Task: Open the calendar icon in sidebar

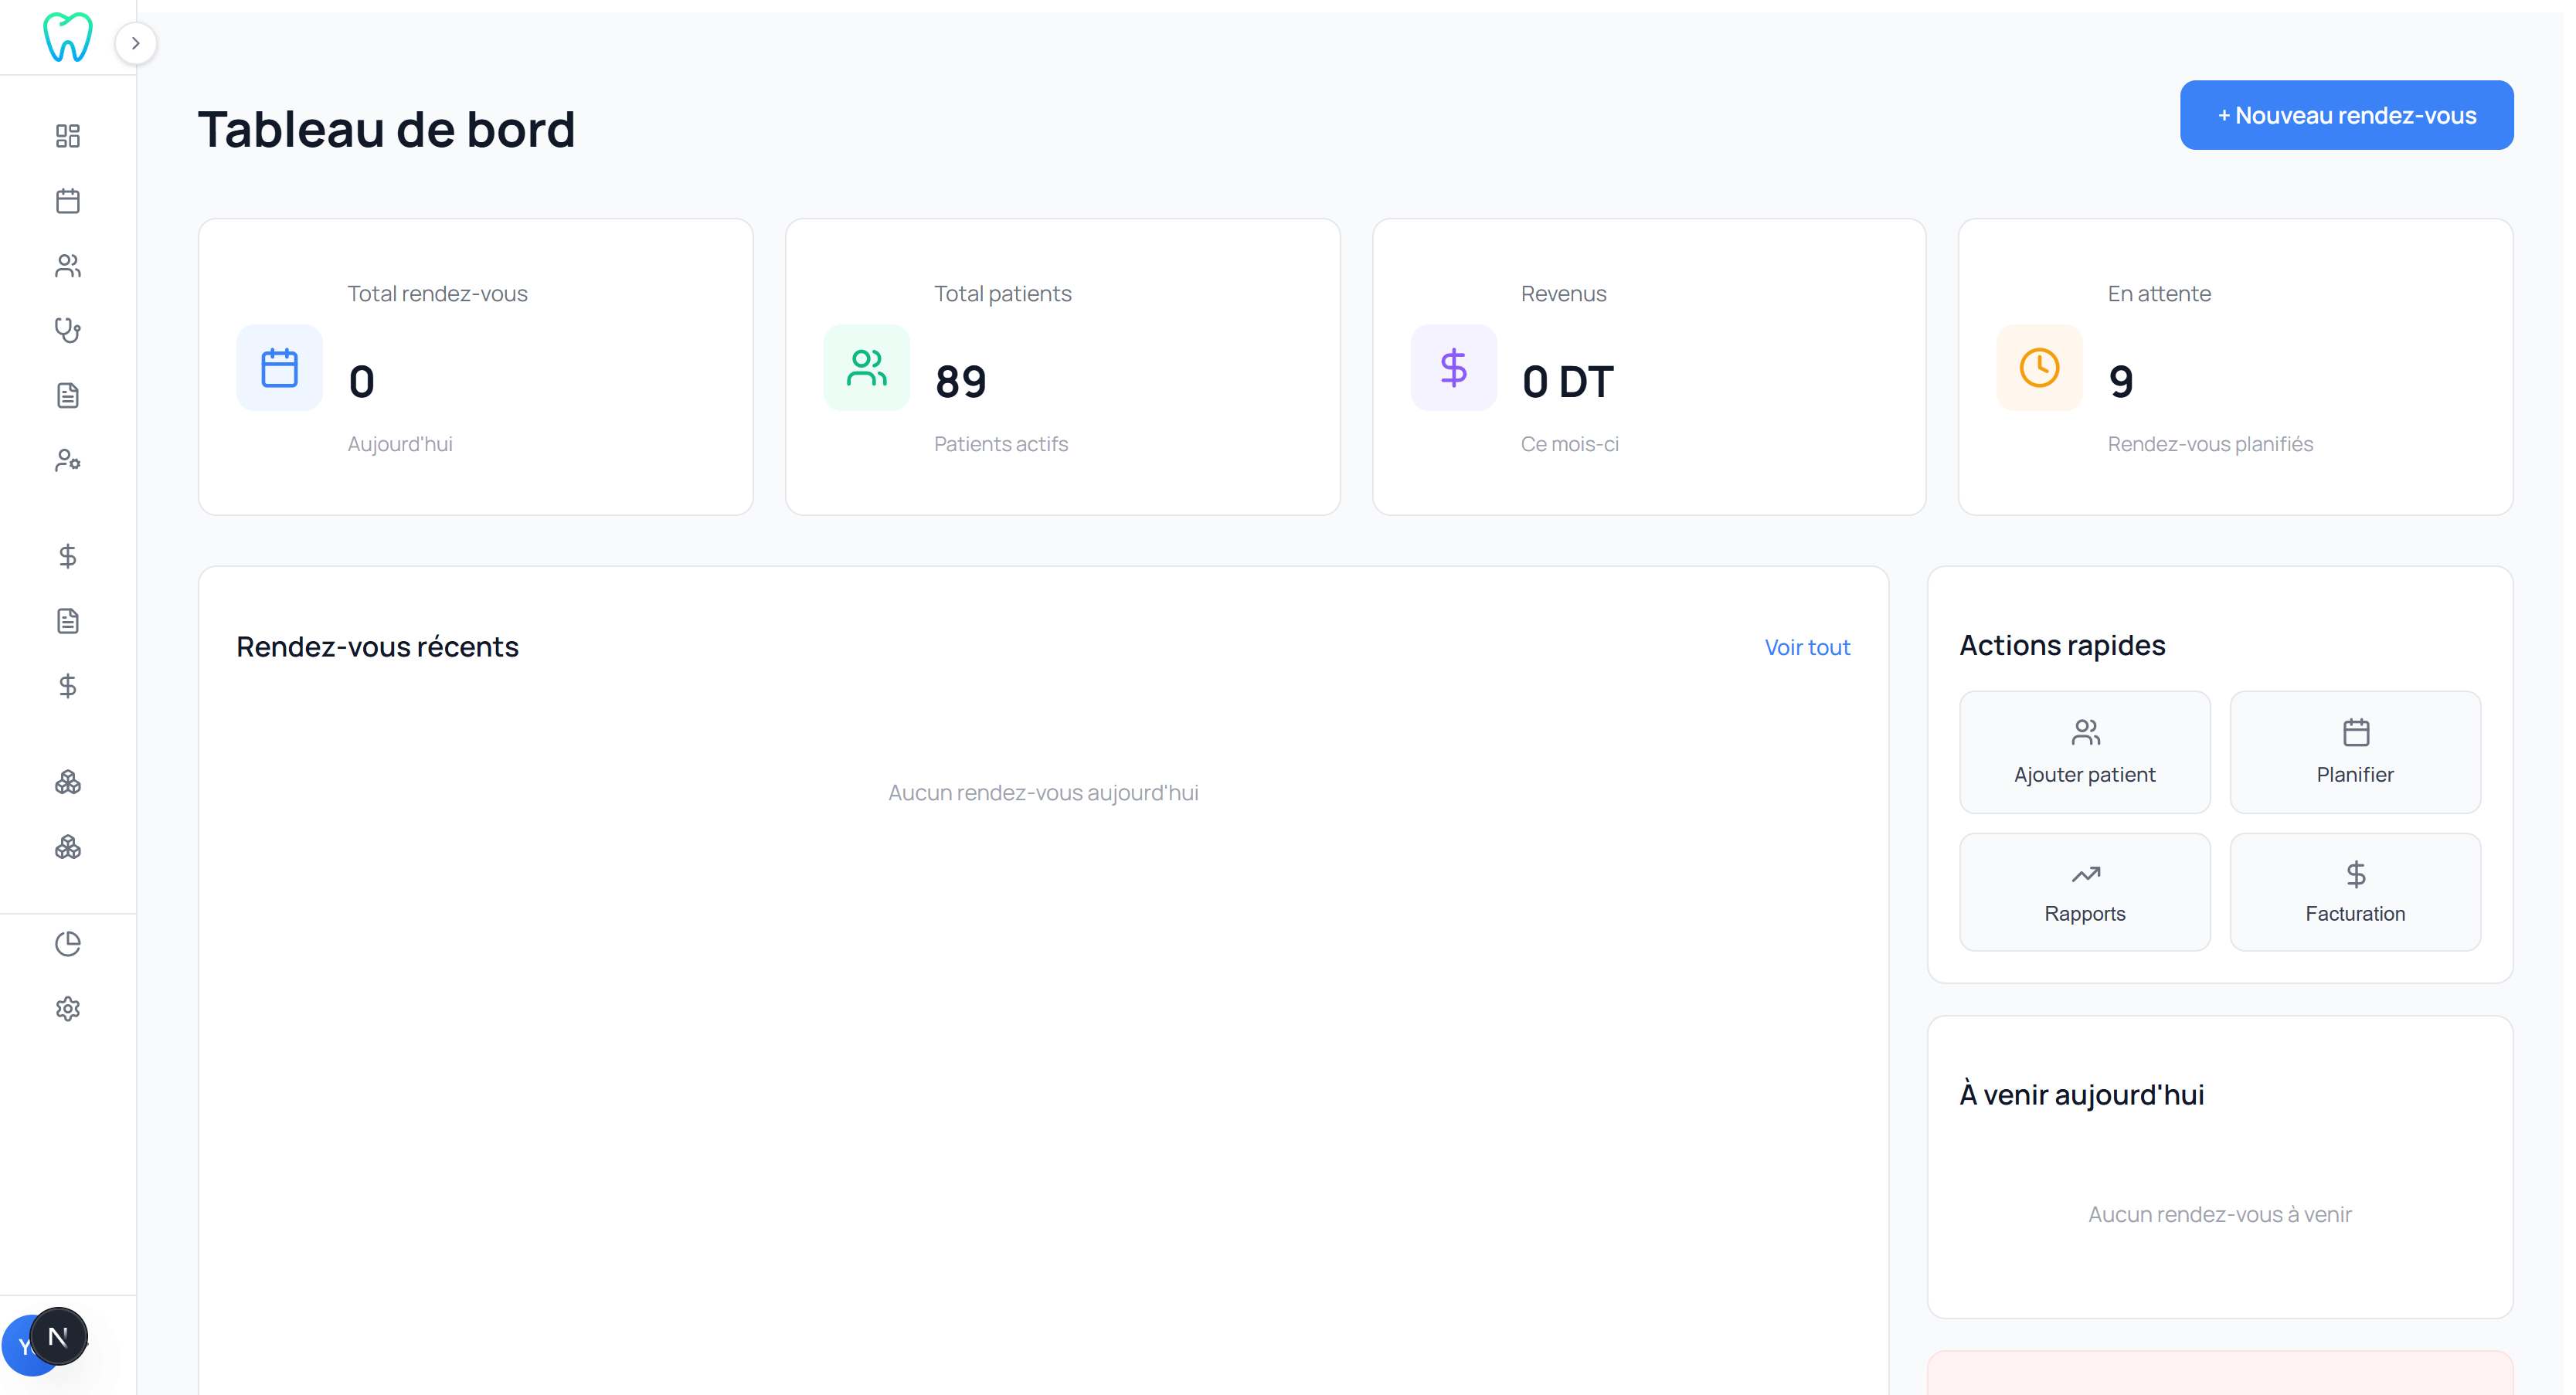Action: click(x=68, y=201)
